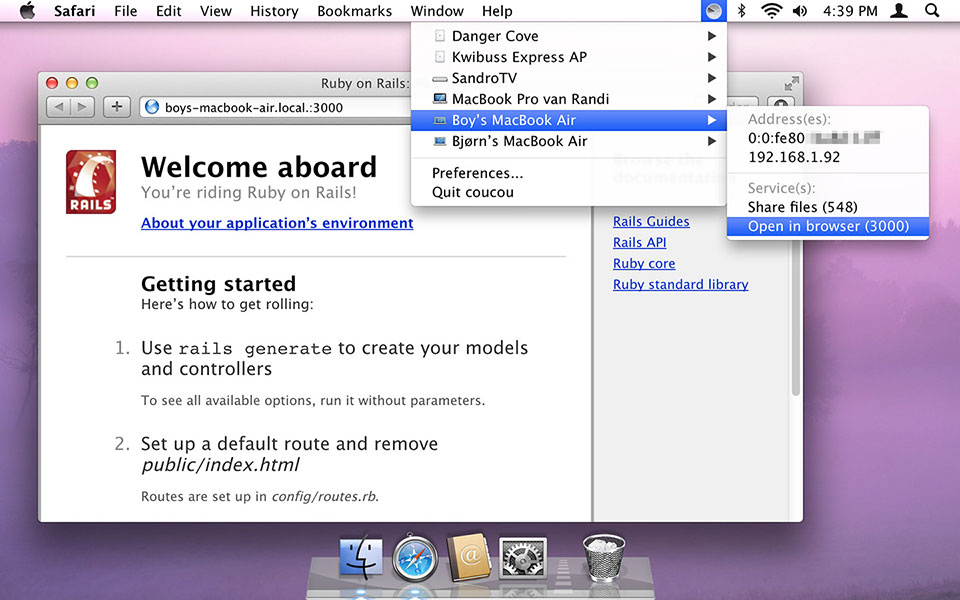Viewport: 960px width, 600px height.
Task: Choose Open in browser (3000)
Action: (828, 226)
